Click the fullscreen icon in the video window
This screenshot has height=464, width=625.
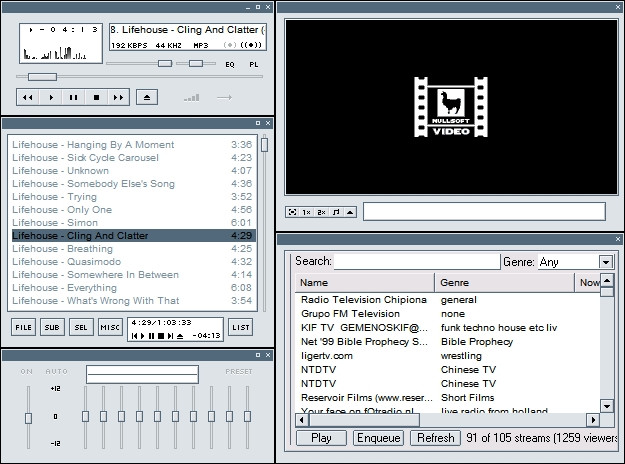point(292,212)
